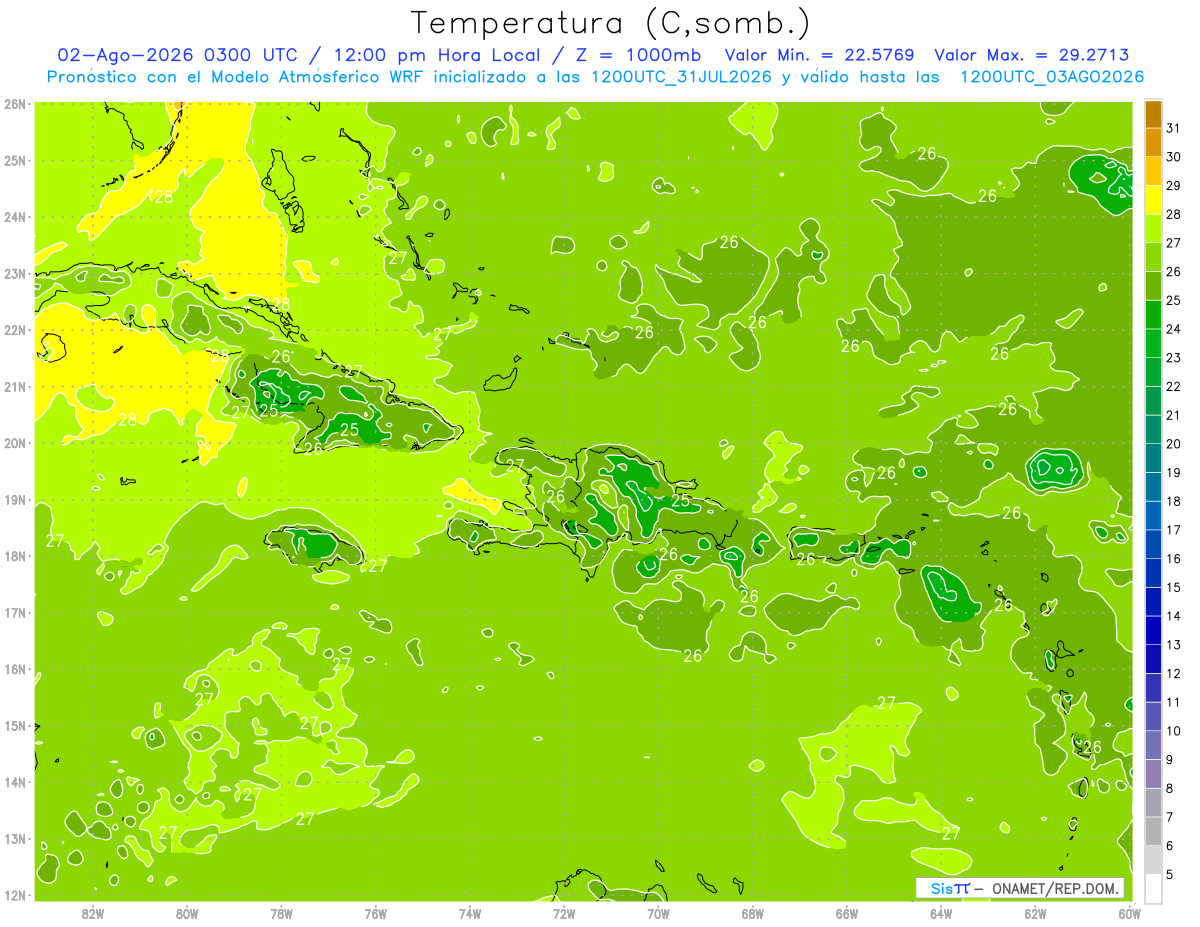Screen dimensions: 1200x927
Task: Click the "ONAMET/REP.DOM." credit label
Action: click(1057, 888)
